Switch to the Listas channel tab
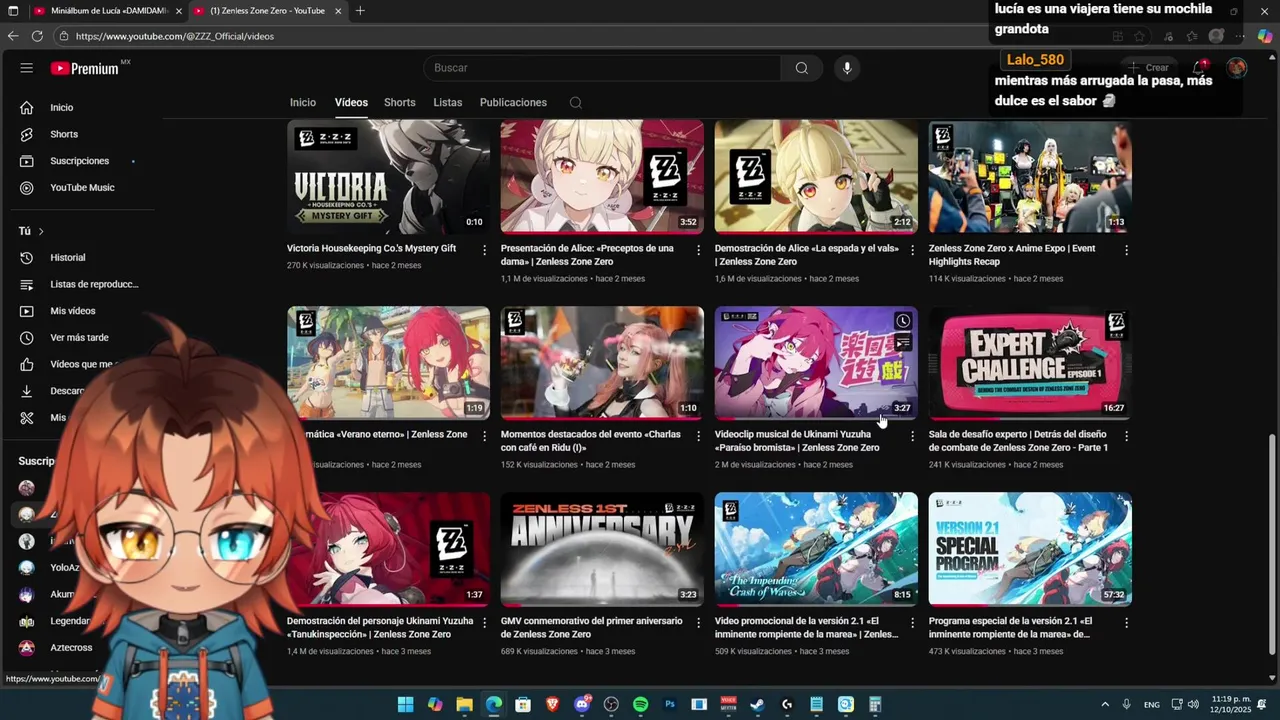This screenshot has width=1280, height=720. pyautogui.click(x=448, y=102)
